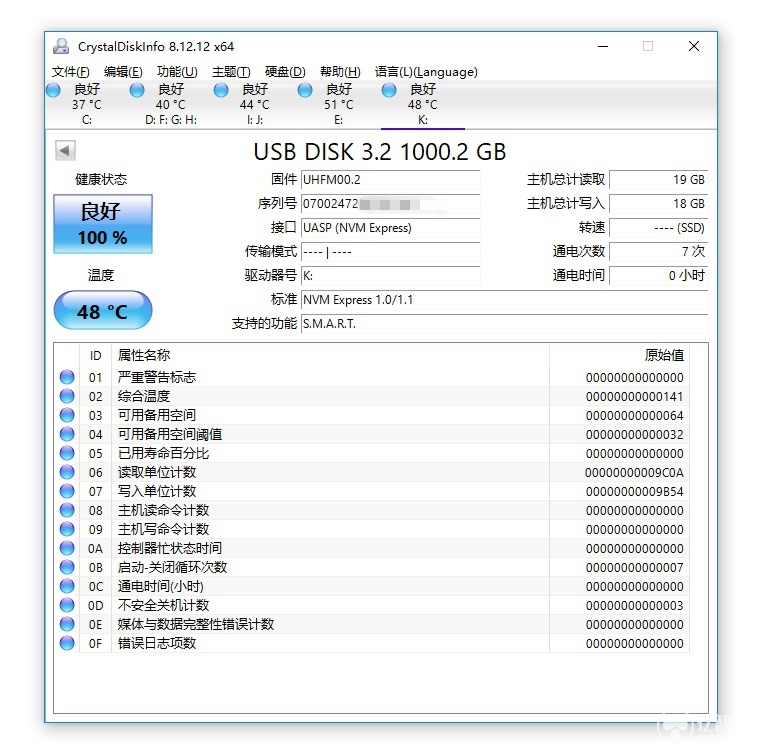Click raw value 0000000000007
784x755 pixels.
coord(634,568)
